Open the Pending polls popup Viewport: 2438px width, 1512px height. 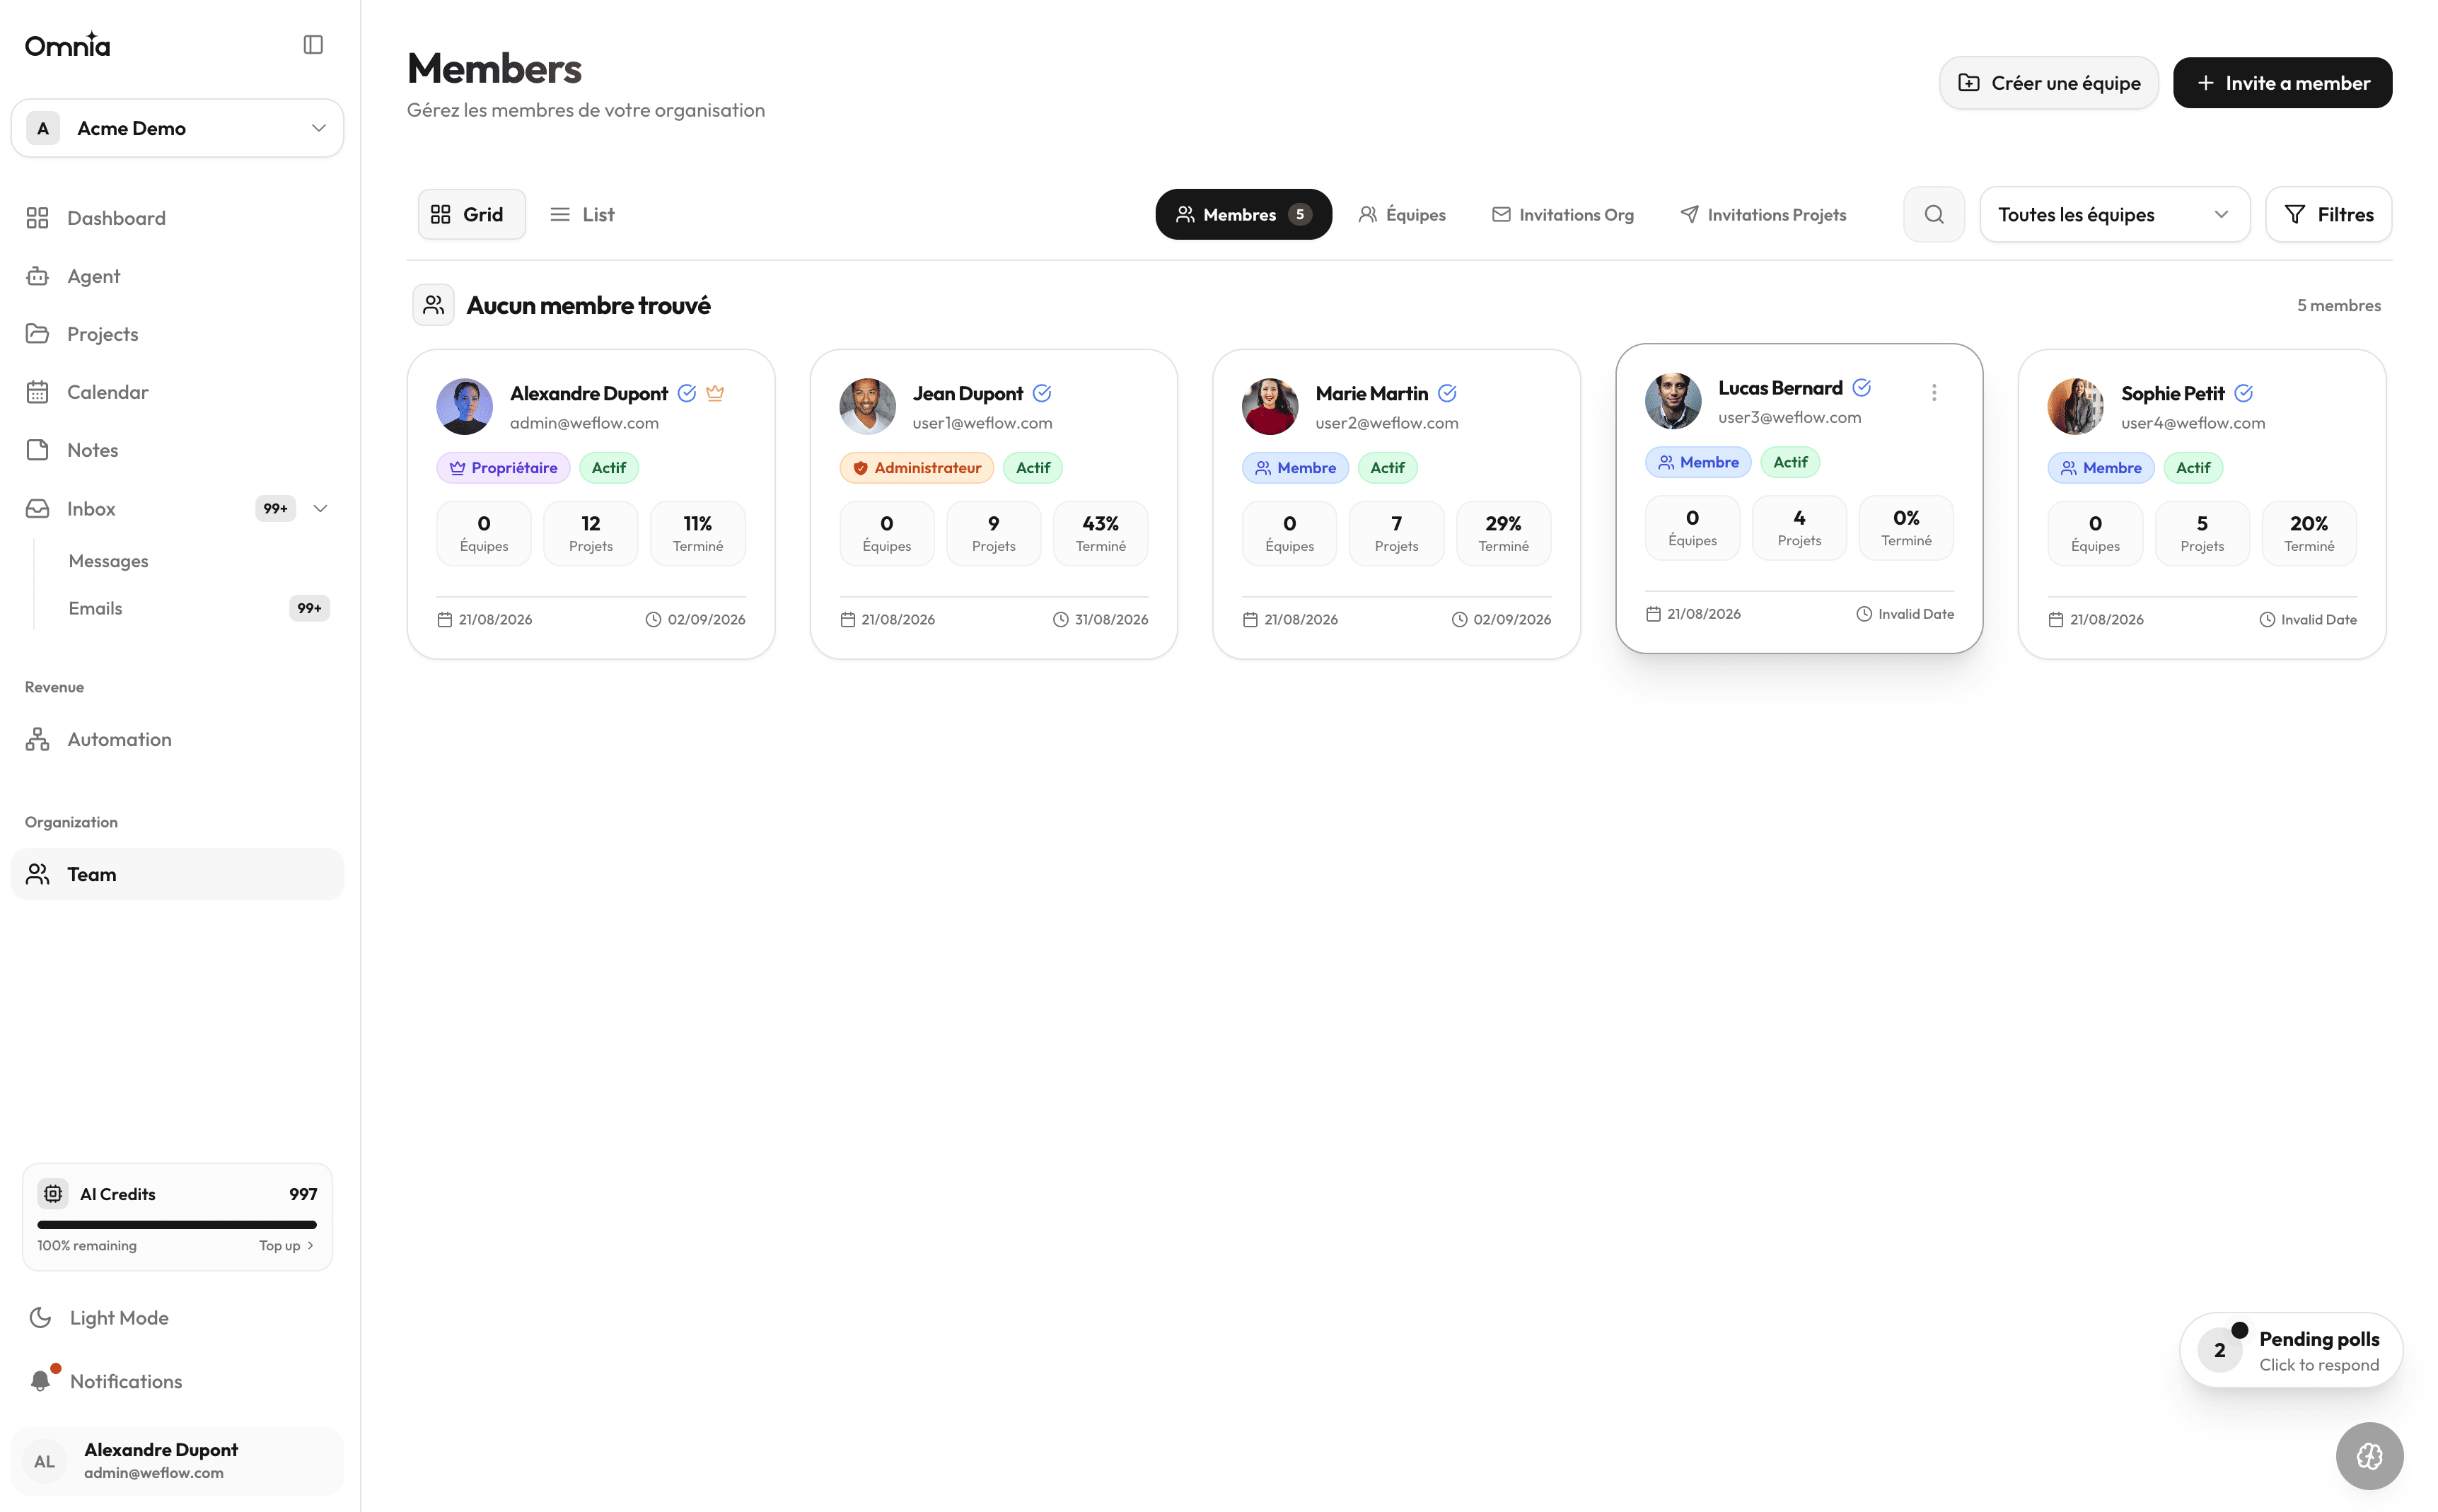pos(2291,1350)
